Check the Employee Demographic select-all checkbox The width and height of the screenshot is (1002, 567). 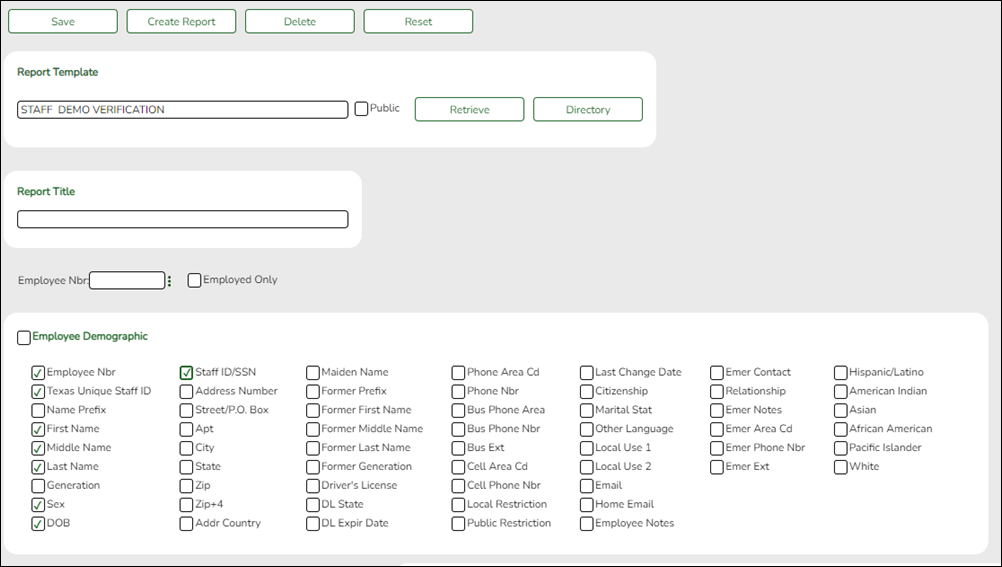(24, 338)
